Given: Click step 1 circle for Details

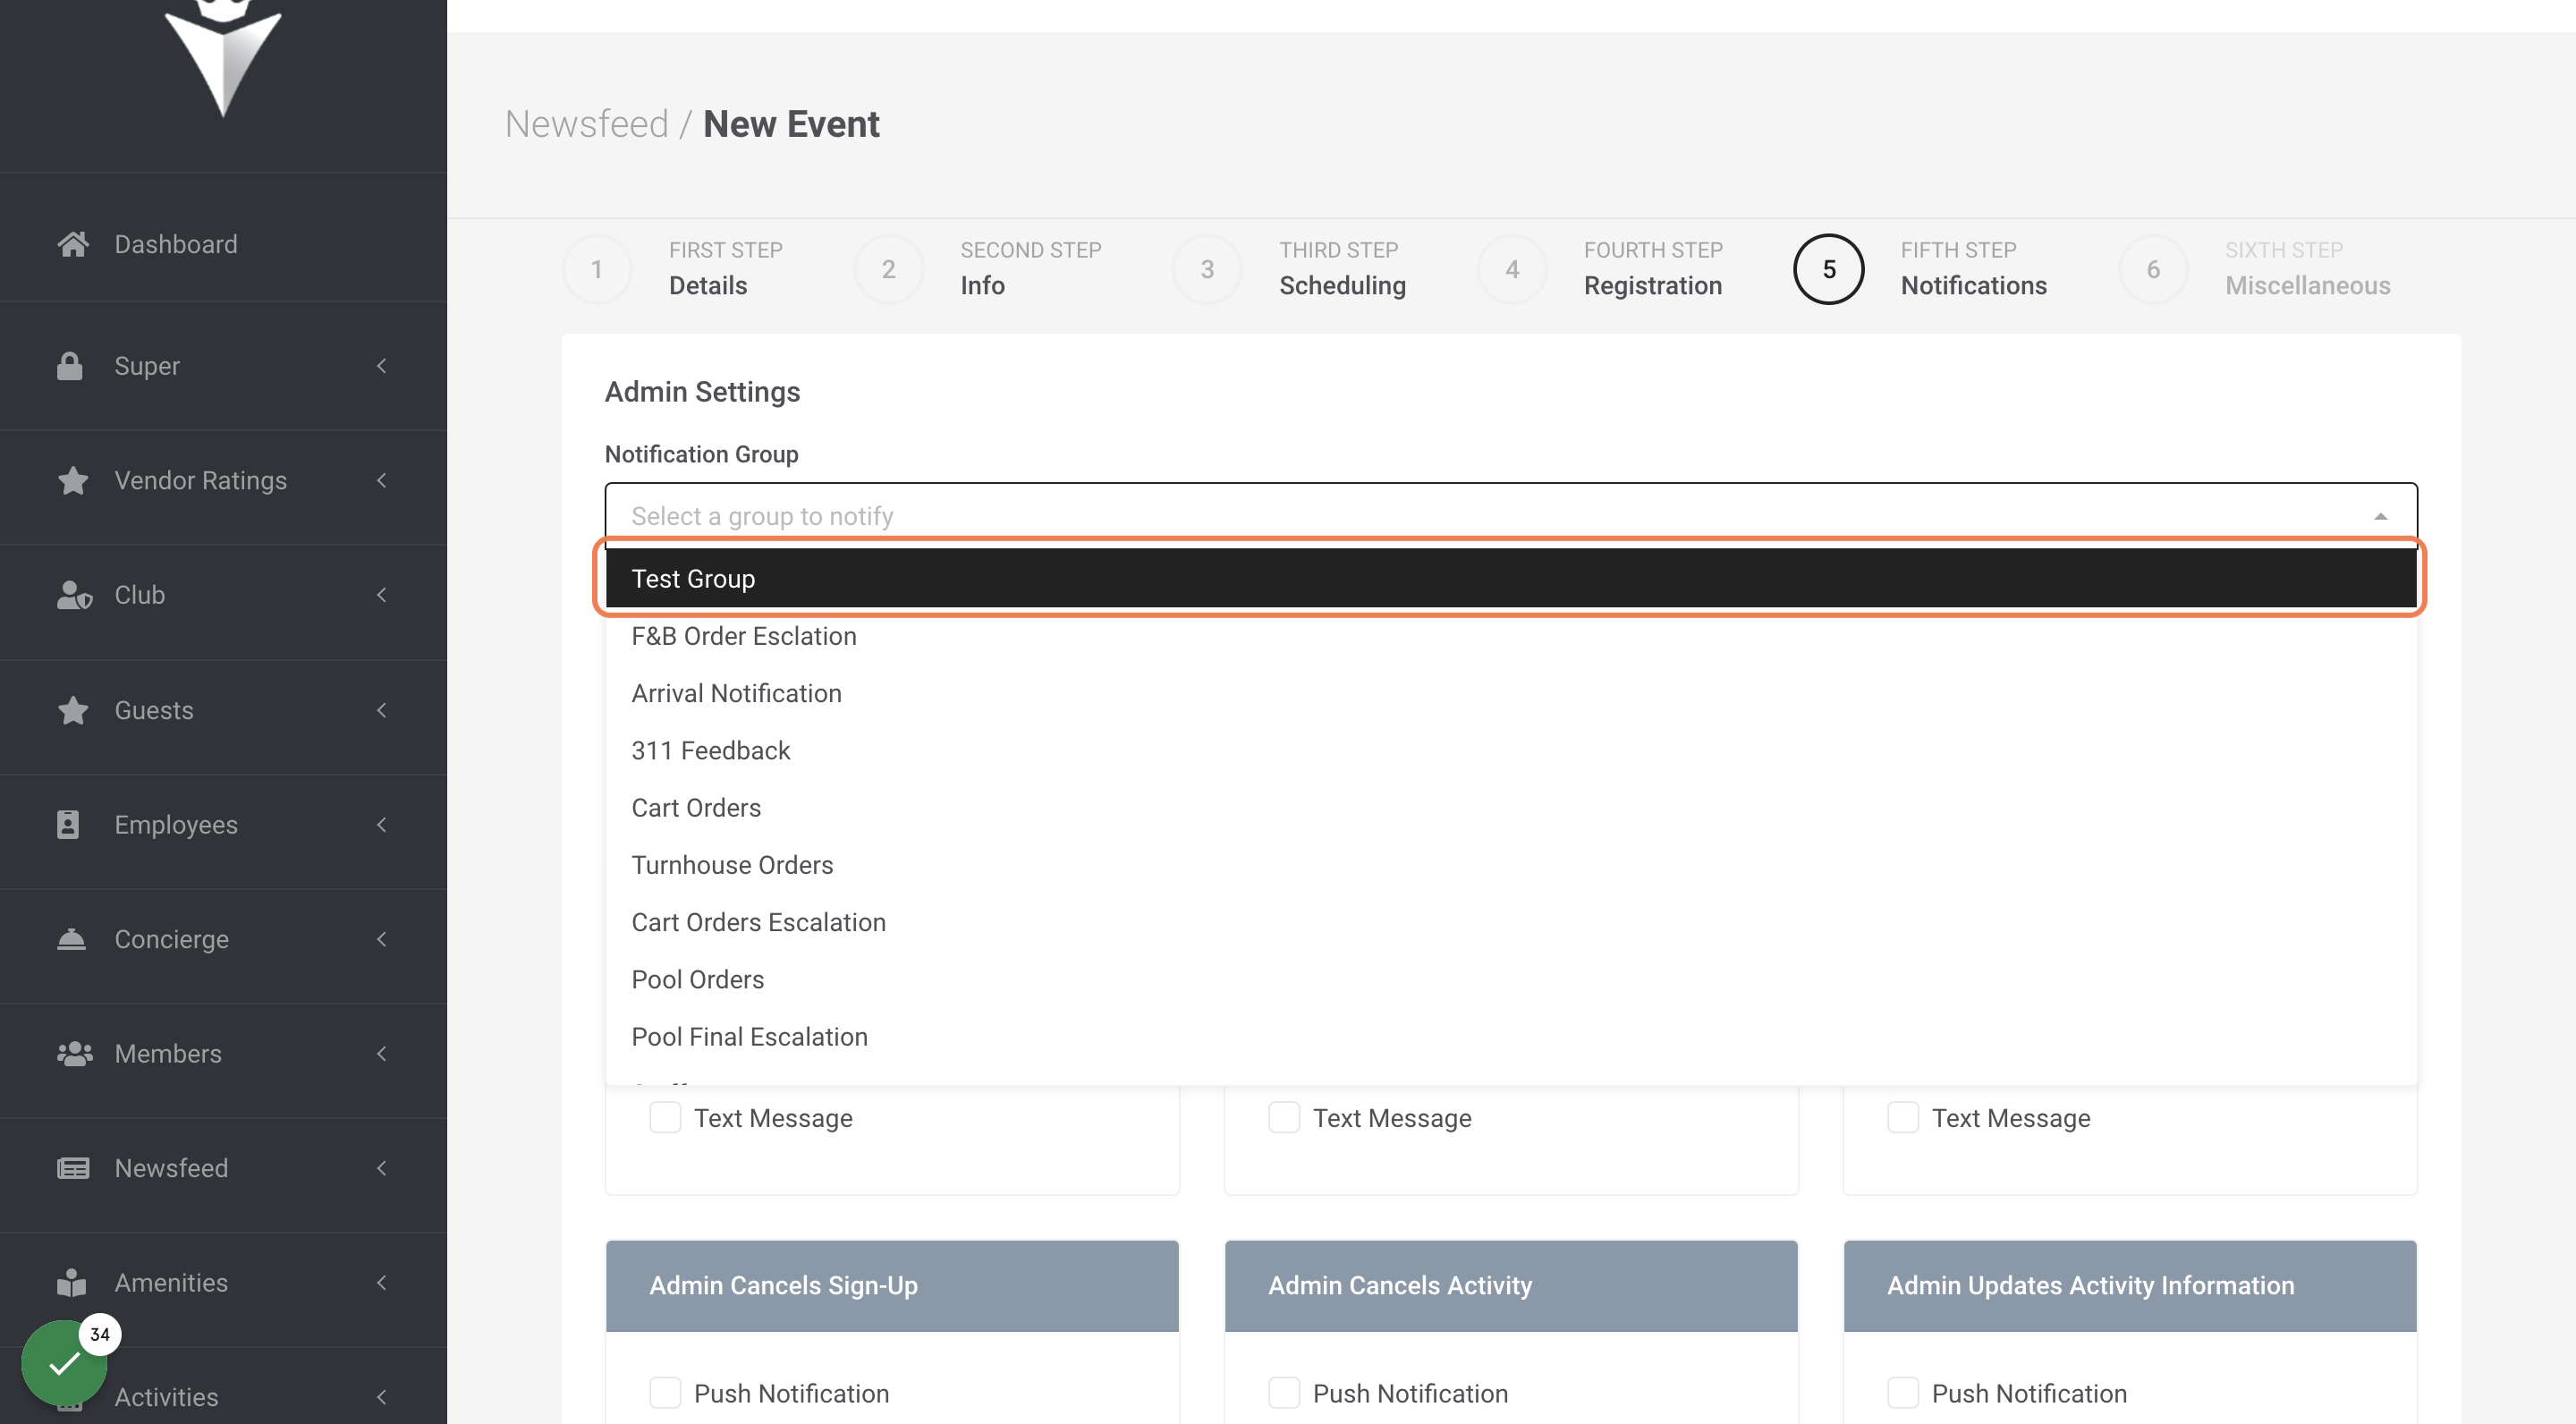Looking at the screenshot, I should tap(596, 269).
